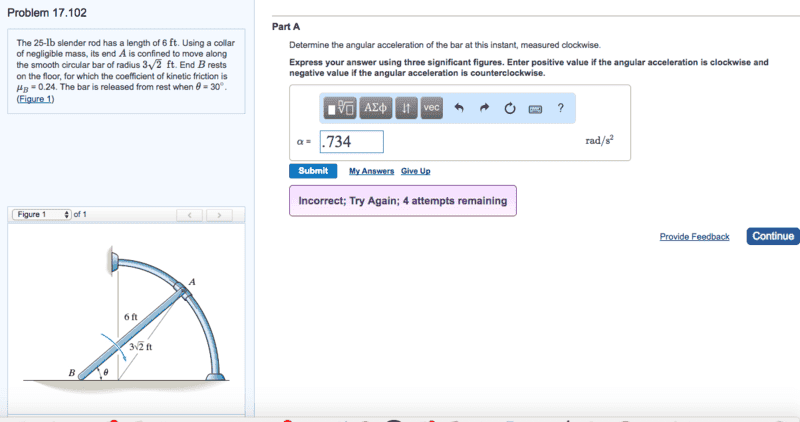Open the Figure 1 selector dropdown
This screenshot has width=800, height=422.
[42, 215]
